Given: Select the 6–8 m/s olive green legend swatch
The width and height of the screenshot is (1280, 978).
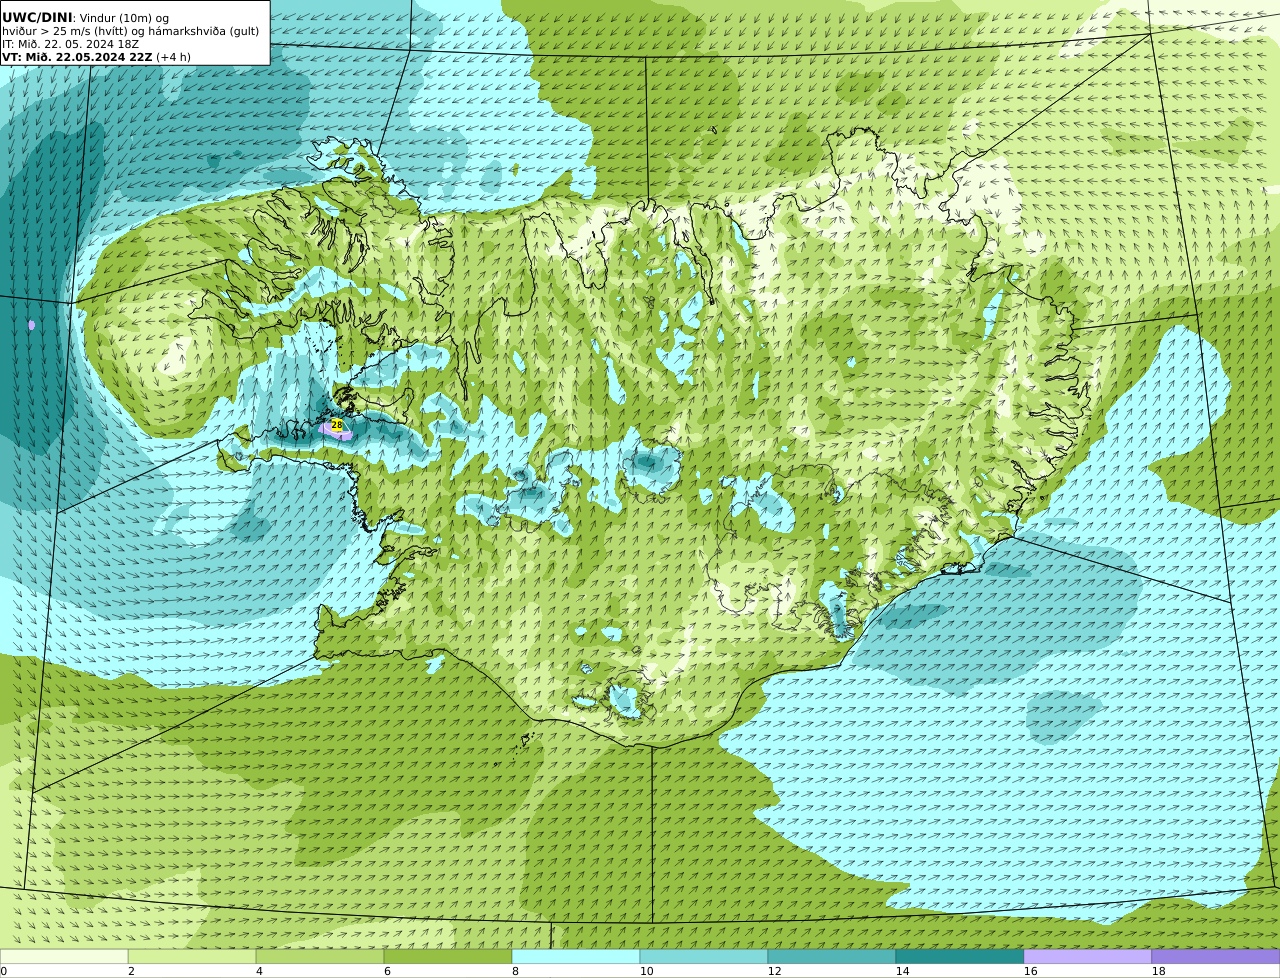Looking at the screenshot, I should pos(448,956).
